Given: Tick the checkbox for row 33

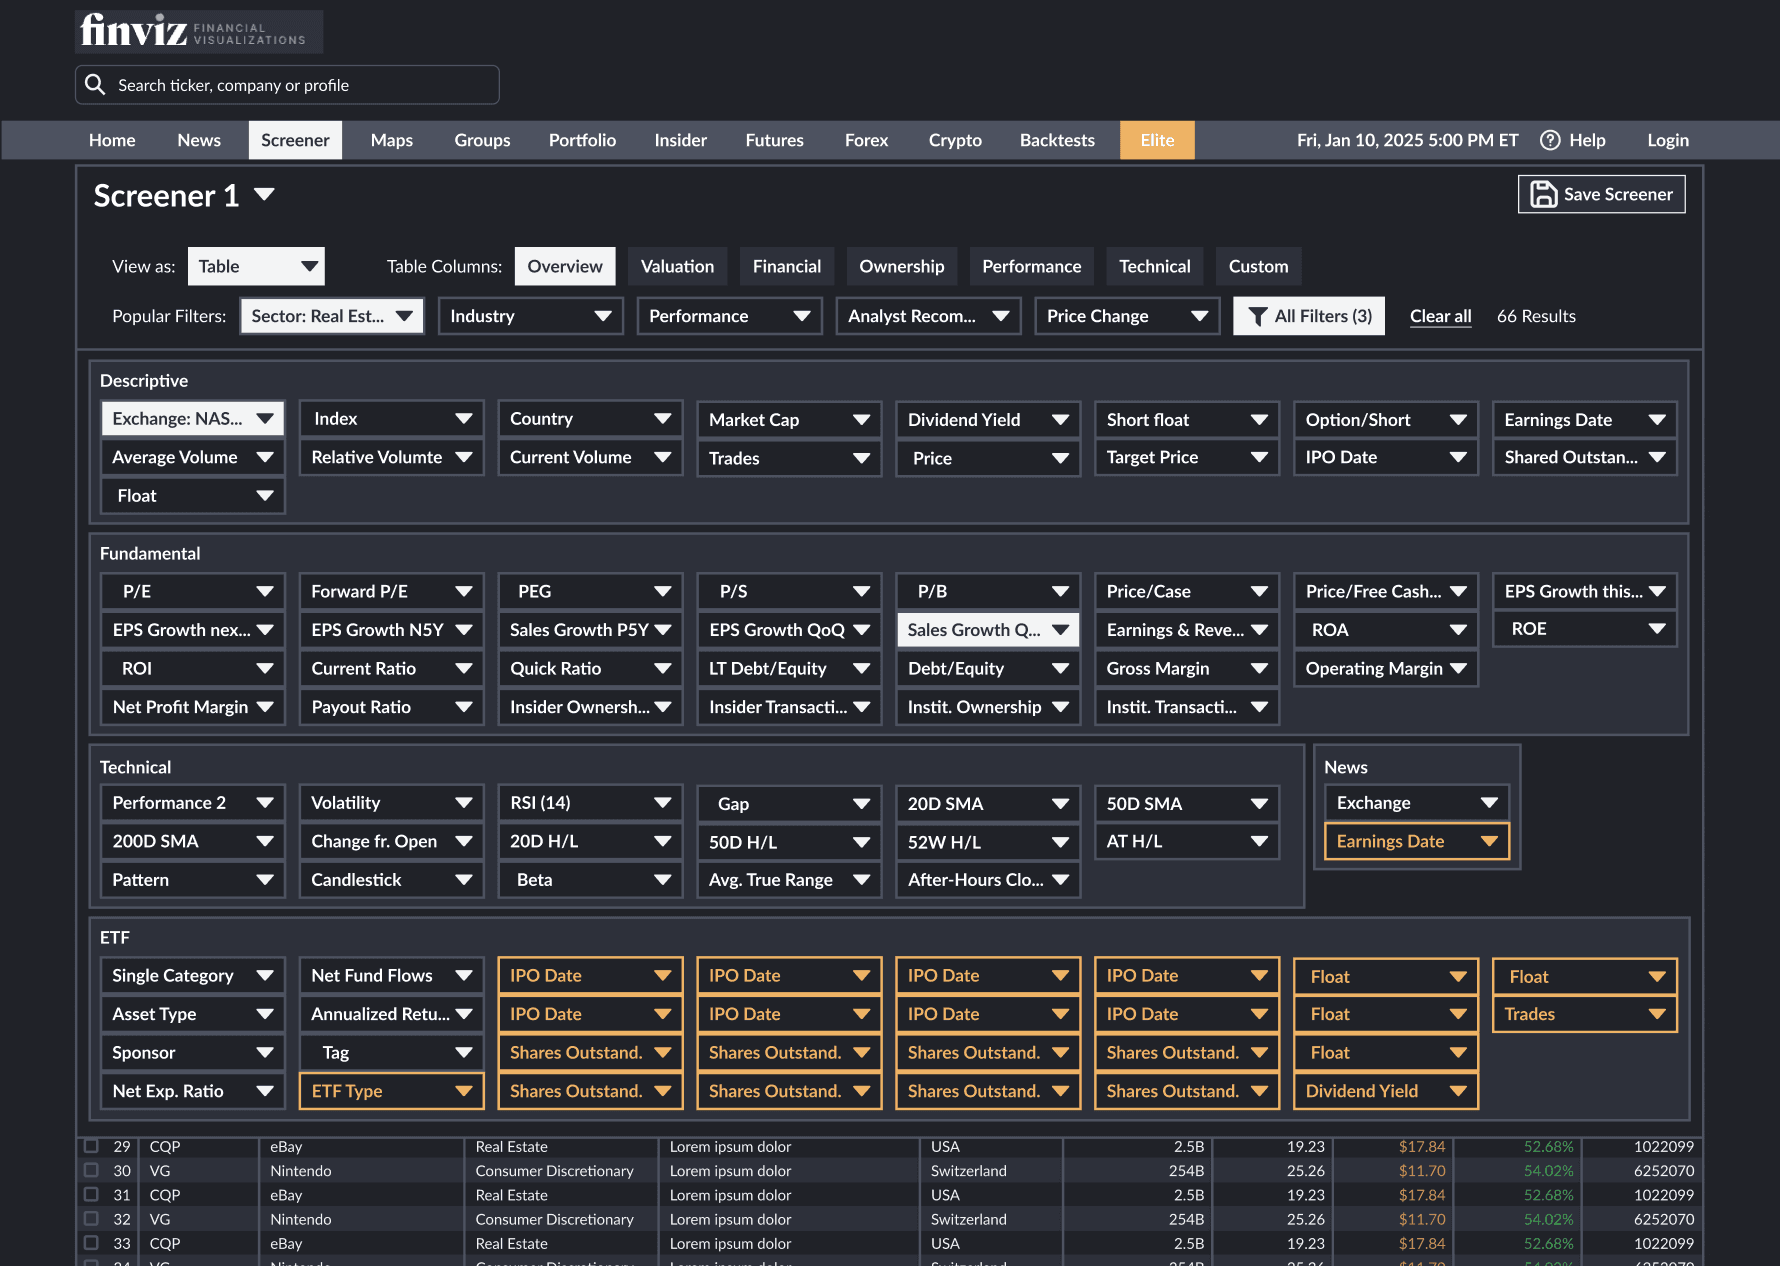Looking at the screenshot, I should pos(91,1243).
